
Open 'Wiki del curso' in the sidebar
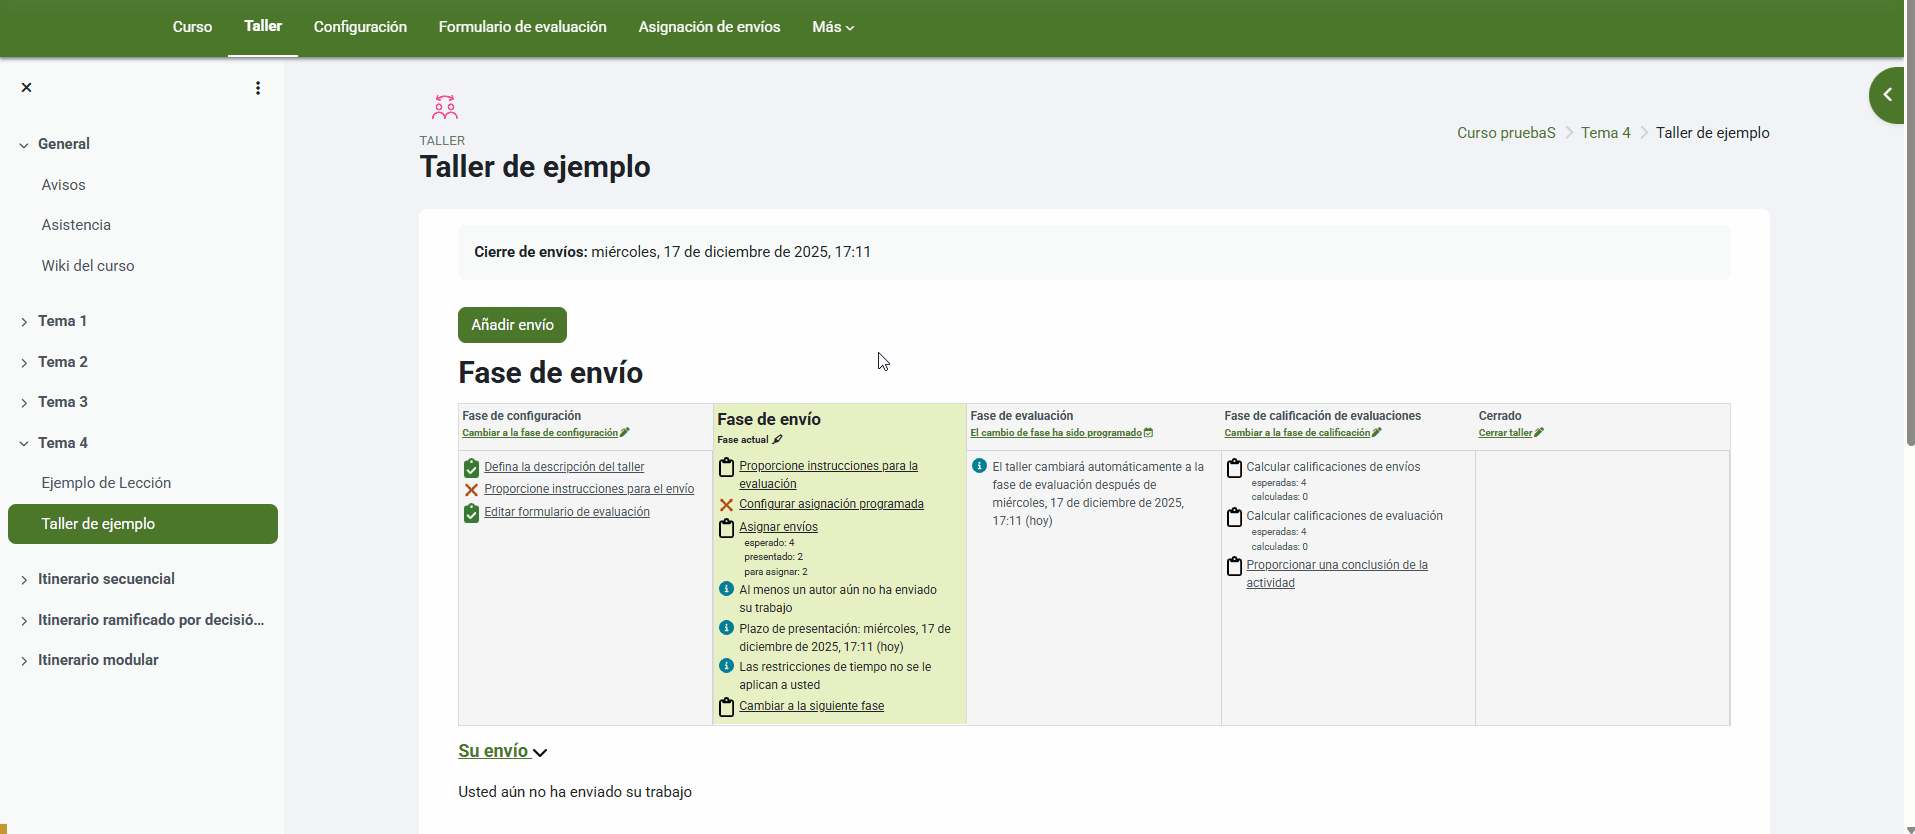pyautogui.click(x=88, y=266)
